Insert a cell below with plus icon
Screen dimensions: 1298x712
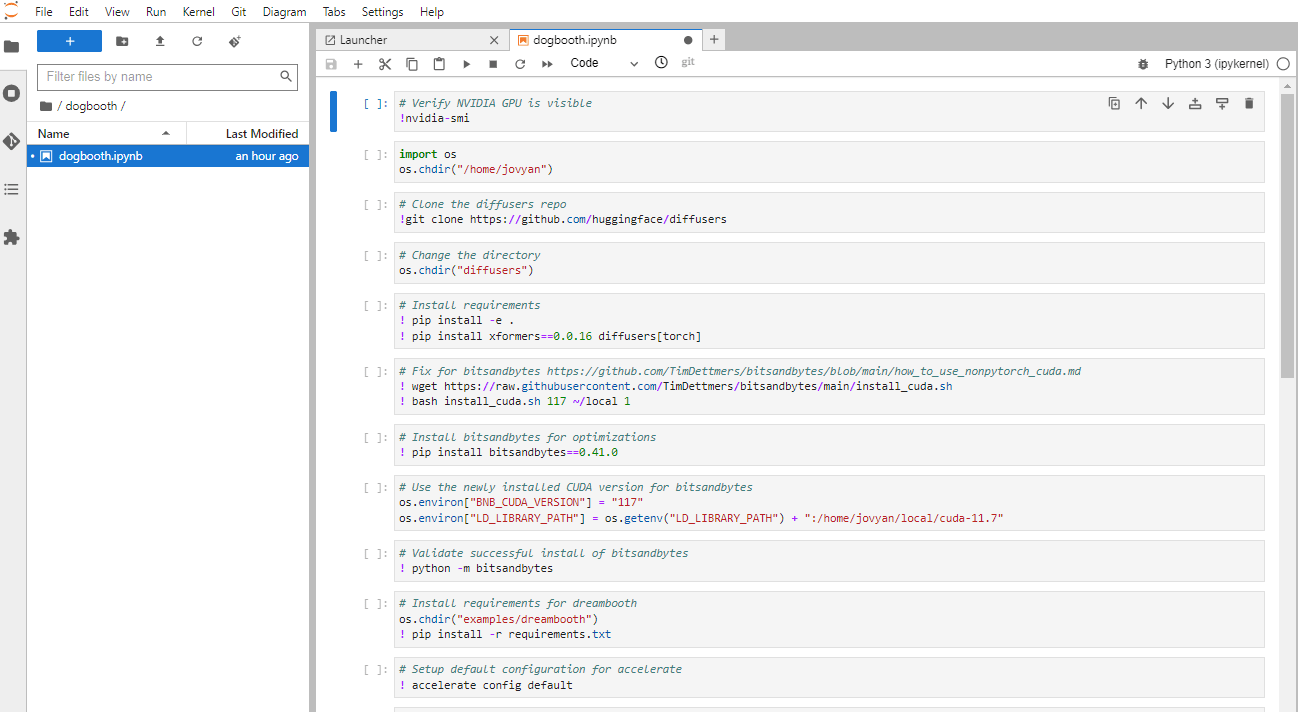pos(358,63)
